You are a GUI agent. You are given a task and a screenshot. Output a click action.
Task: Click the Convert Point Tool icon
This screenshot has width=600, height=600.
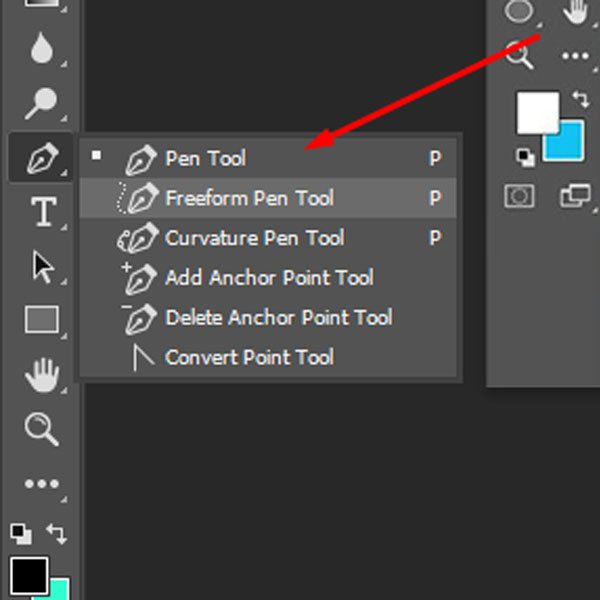pyautogui.click(x=143, y=357)
